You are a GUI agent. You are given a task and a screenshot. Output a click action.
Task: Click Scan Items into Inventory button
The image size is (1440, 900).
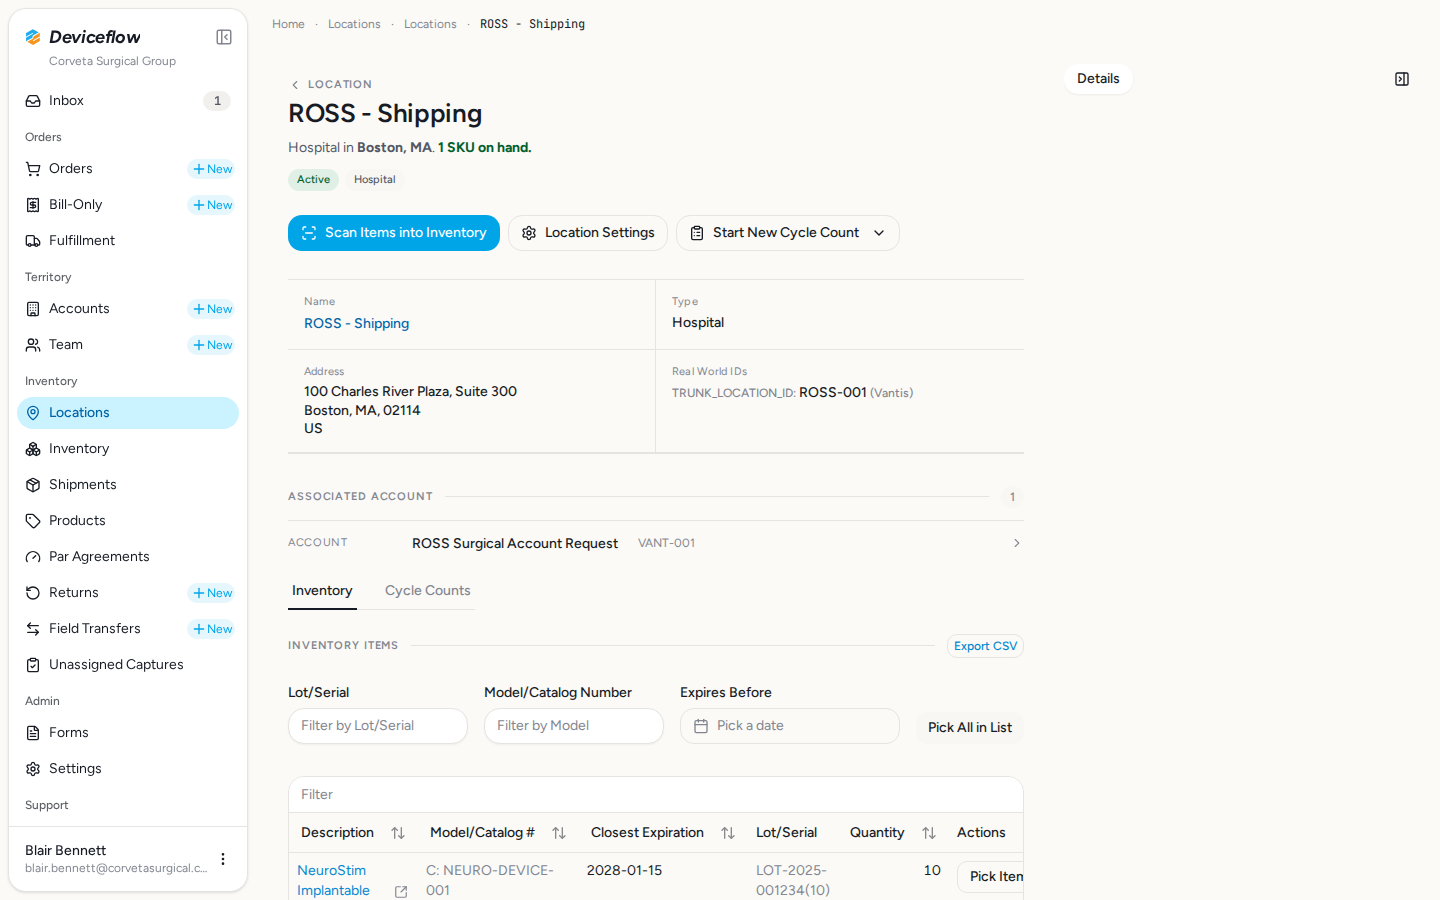point(394,233)
